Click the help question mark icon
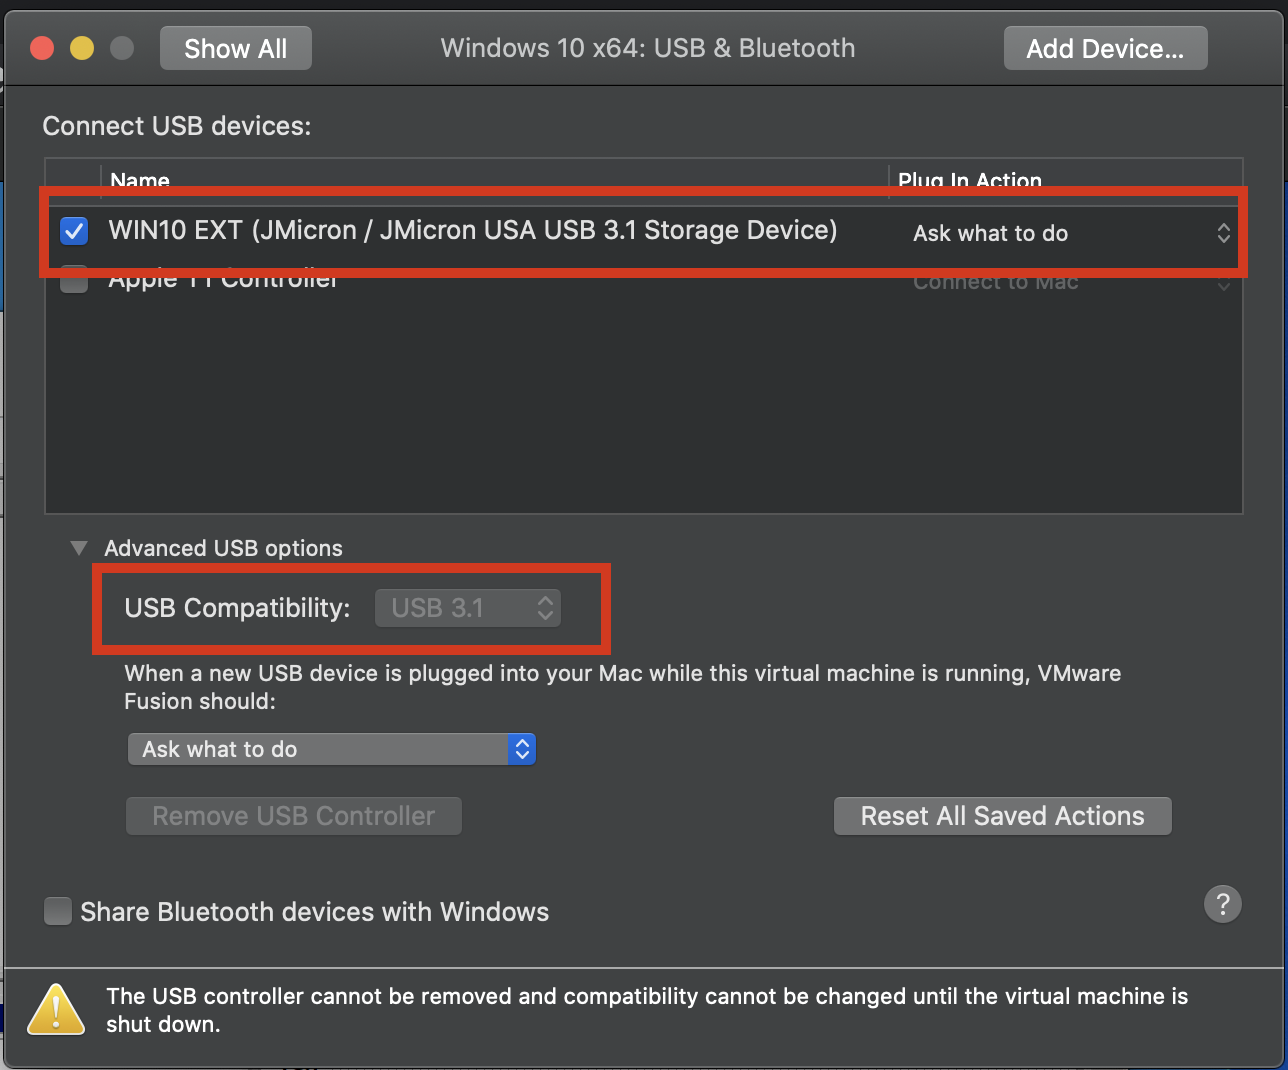The image size is (1288, 1070). click(x=1222, y=904)
